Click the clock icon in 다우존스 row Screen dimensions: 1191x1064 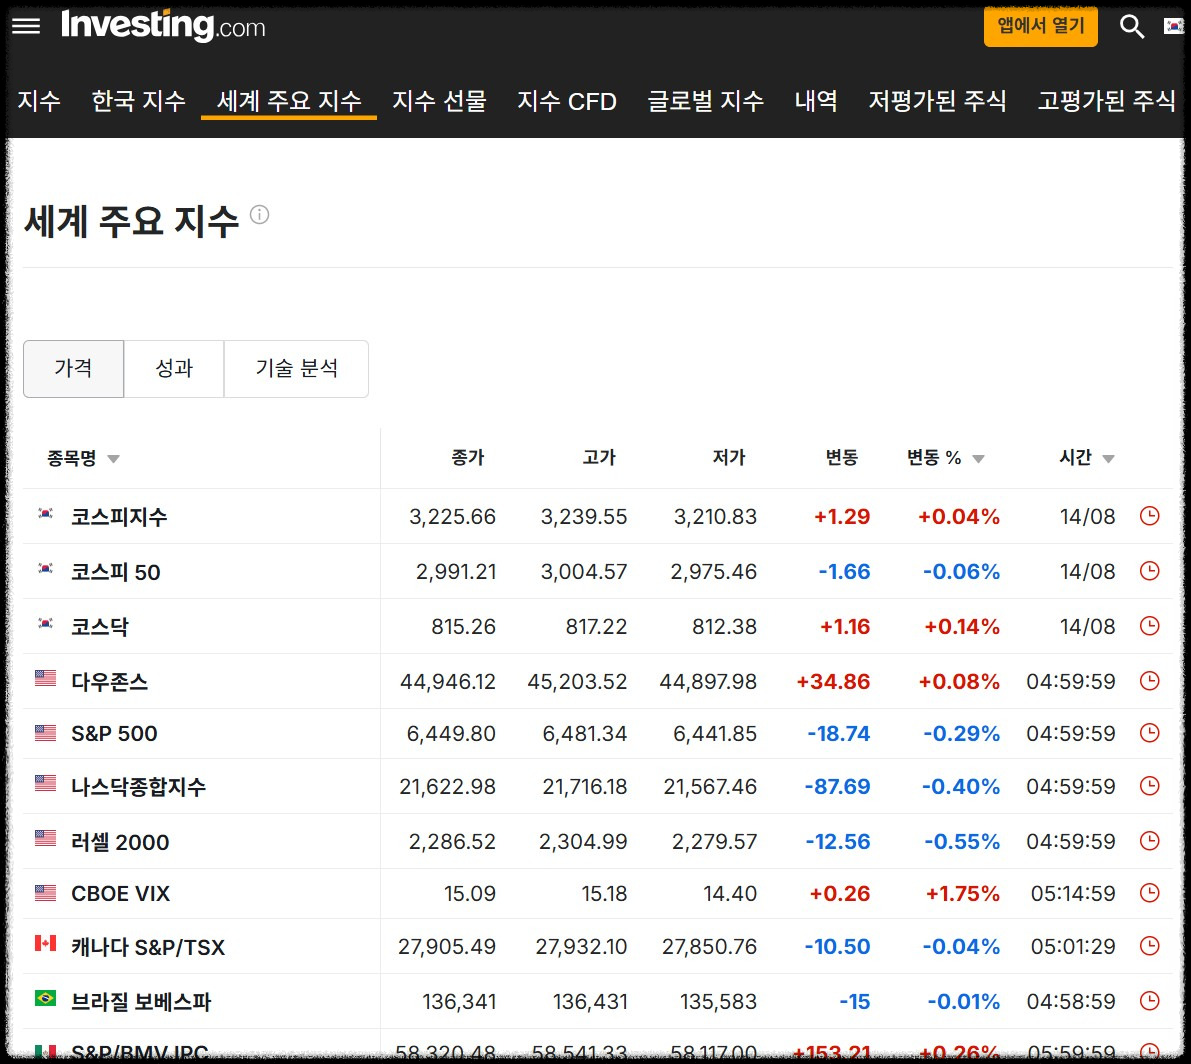coord(1150,680)
